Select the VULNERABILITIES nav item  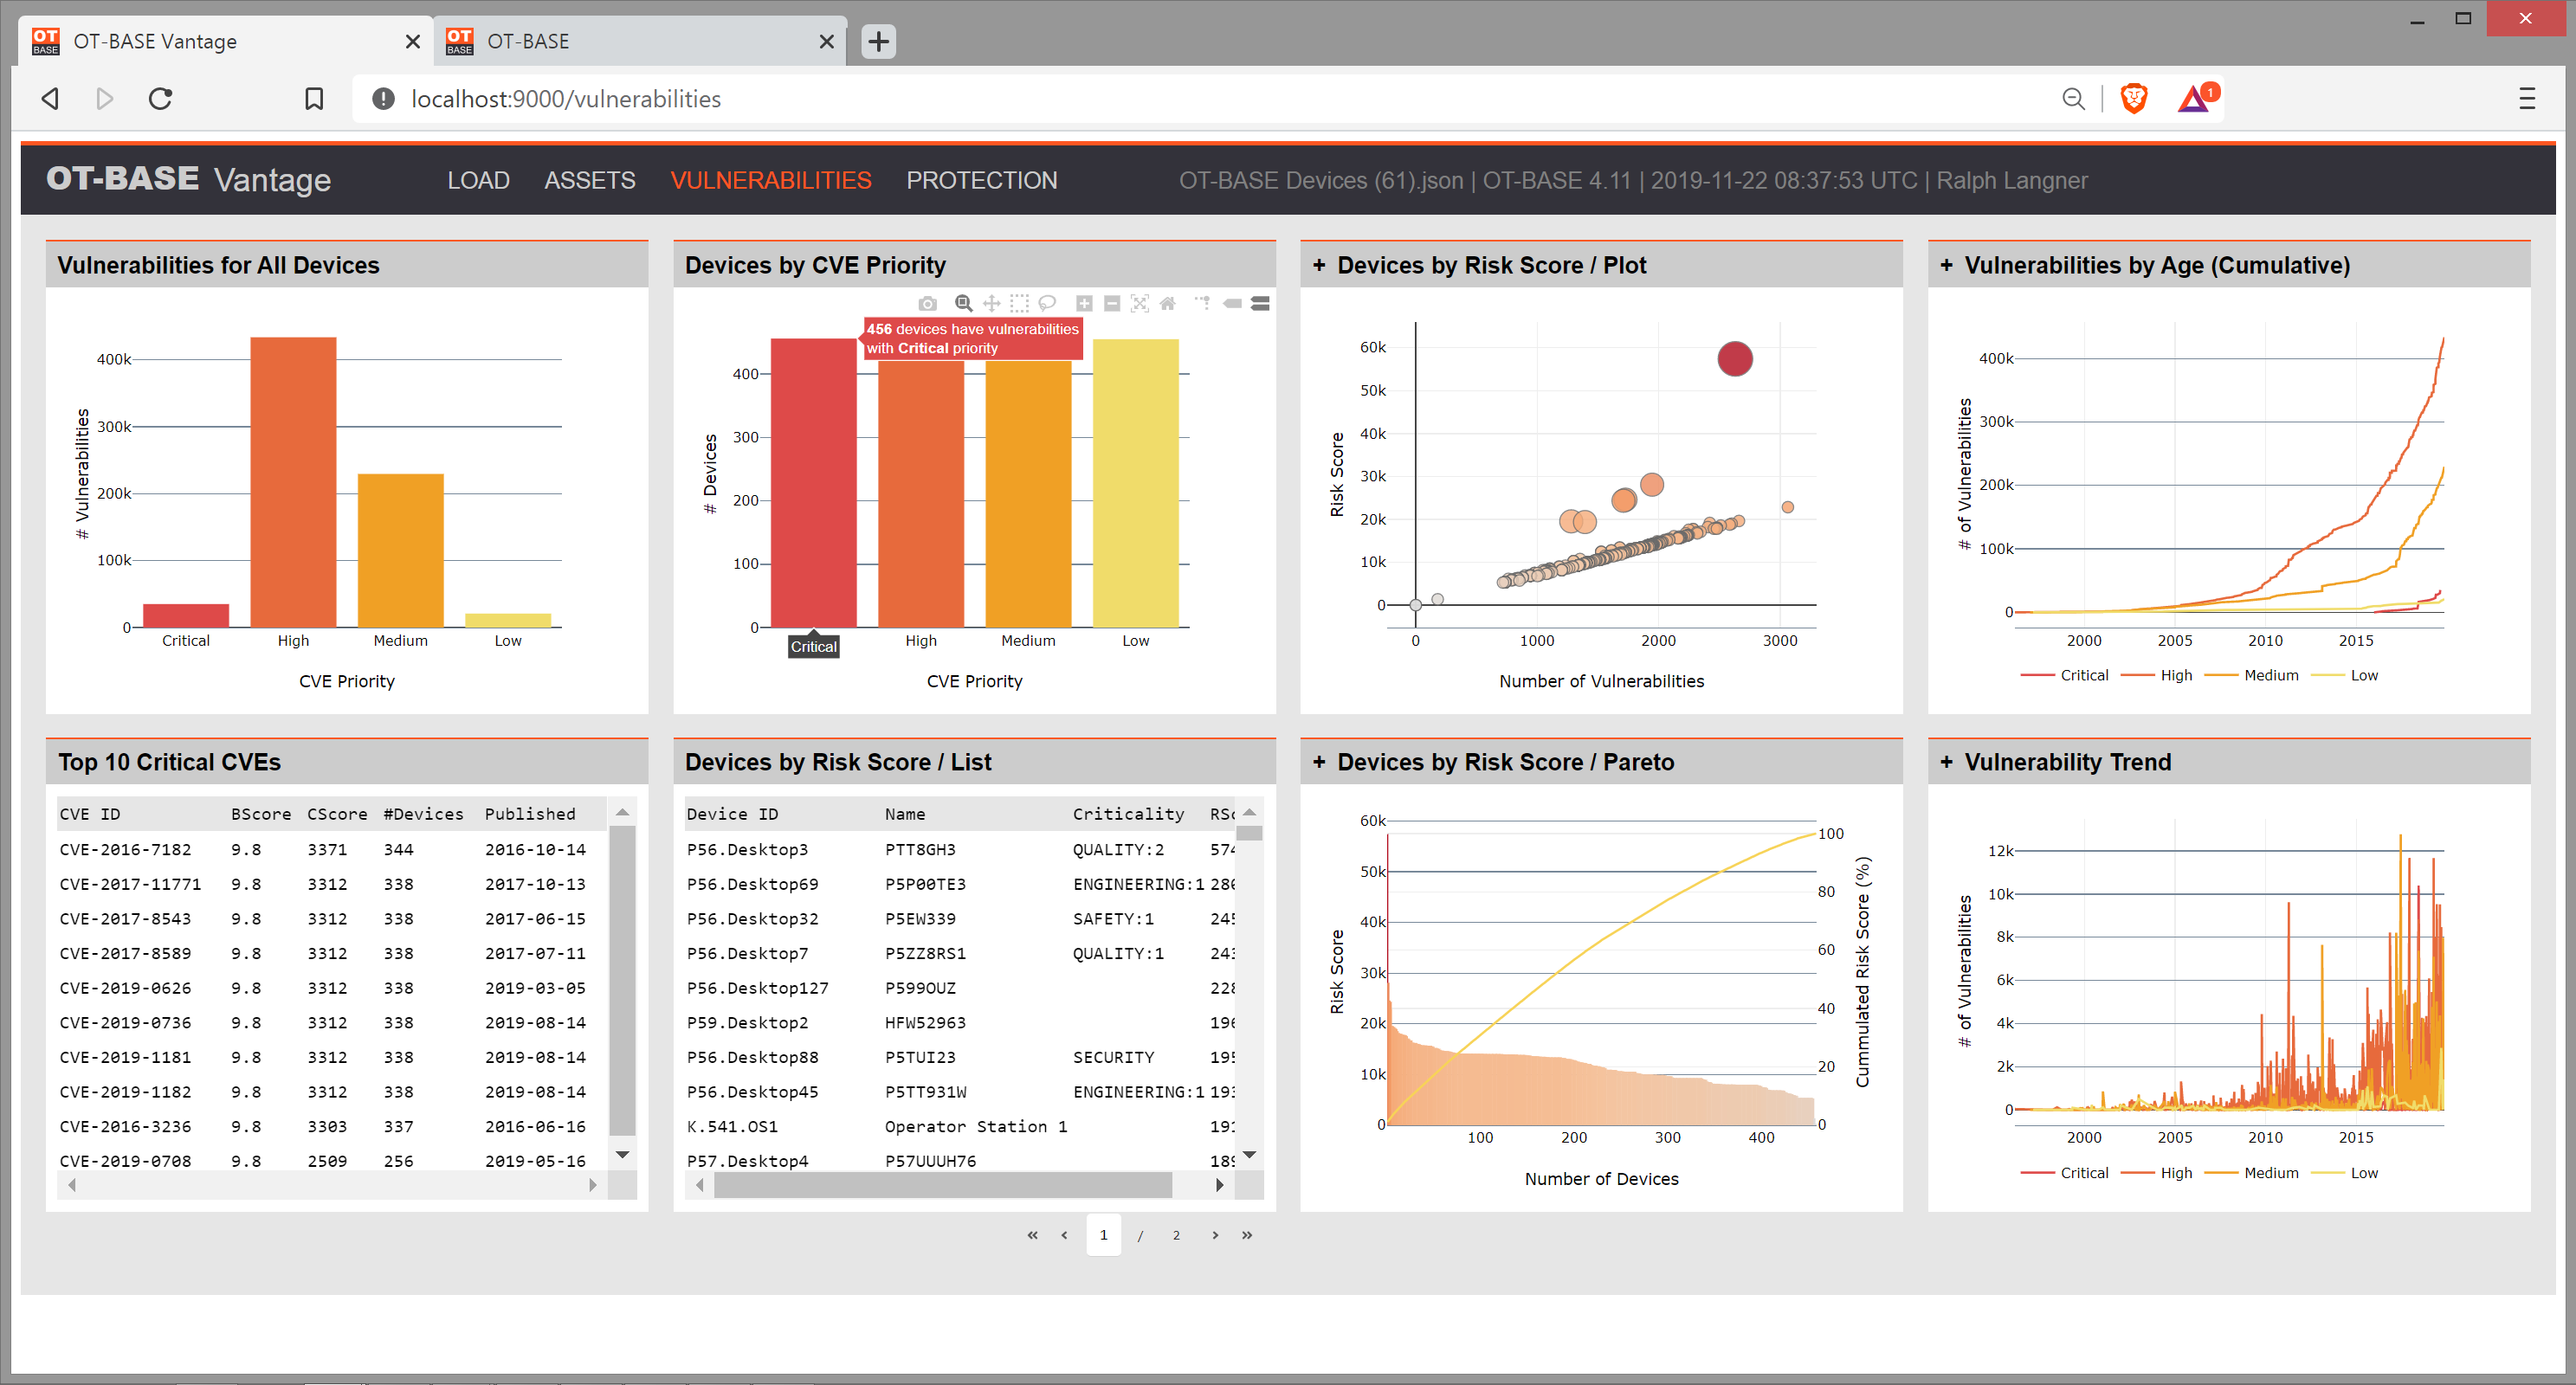tap(771, 180)
